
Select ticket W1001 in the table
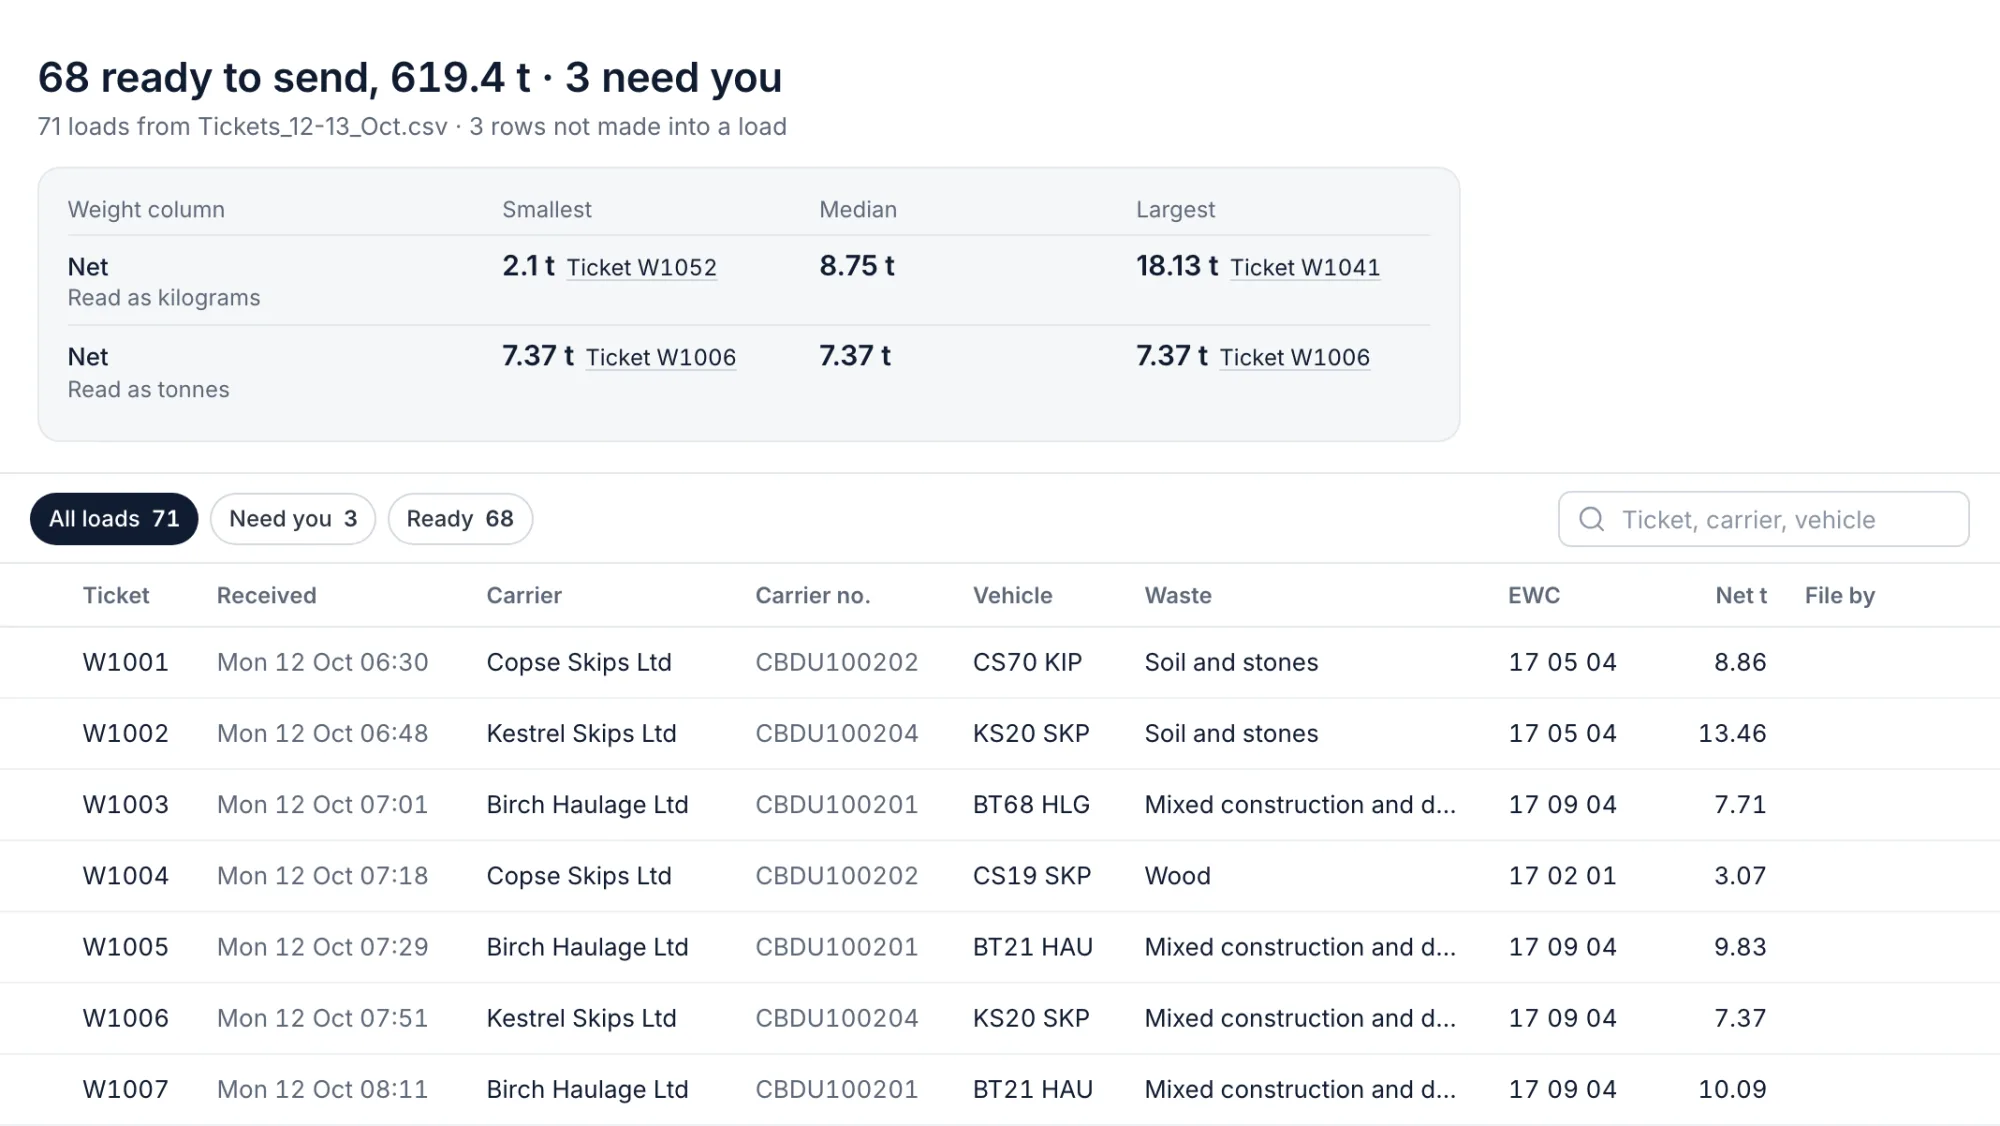(126, 662)
